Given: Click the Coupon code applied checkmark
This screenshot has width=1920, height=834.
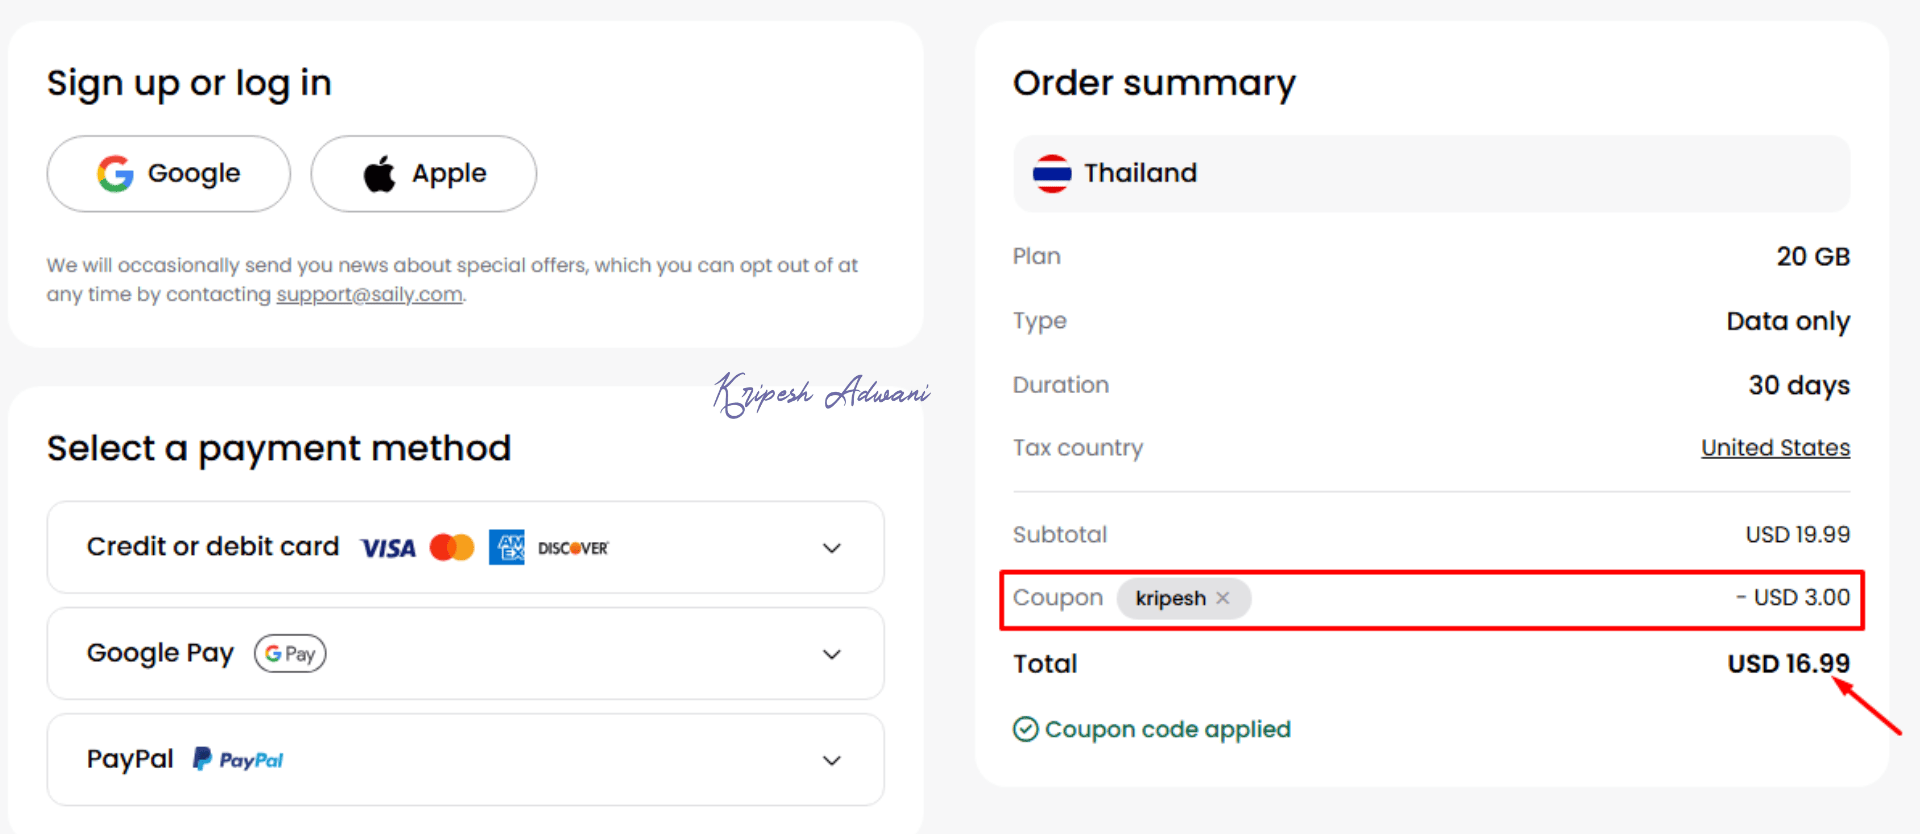Looking at the screenshot, I should coord(1025,730).
